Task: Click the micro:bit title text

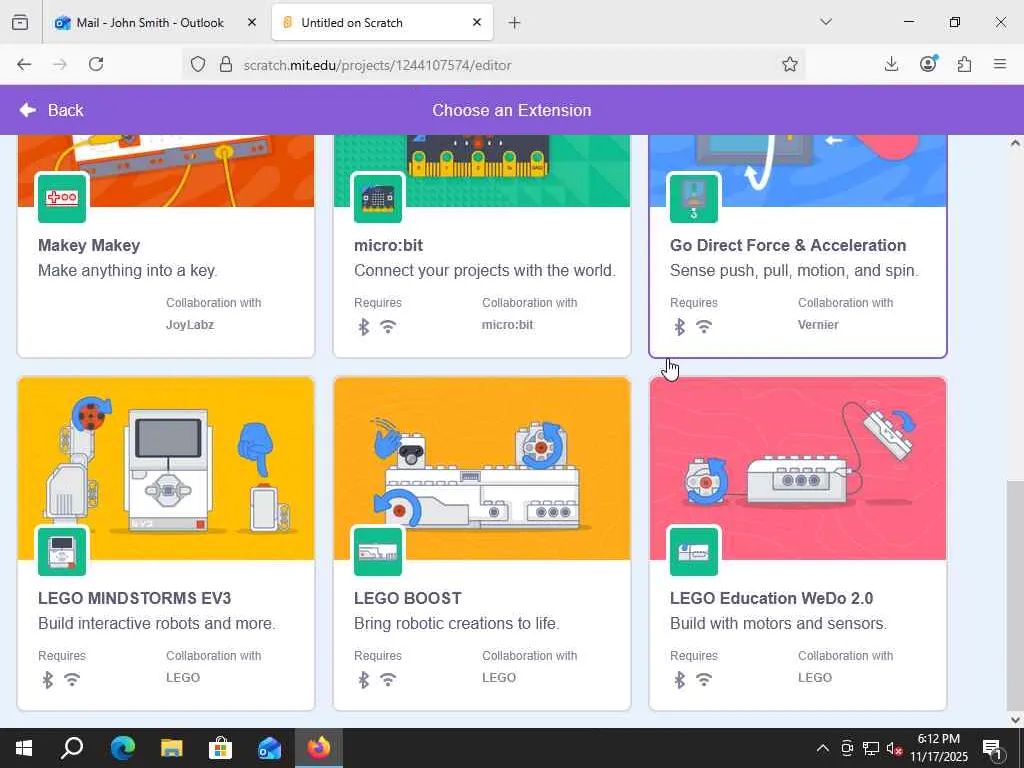Action: click(x=389, y=245)
